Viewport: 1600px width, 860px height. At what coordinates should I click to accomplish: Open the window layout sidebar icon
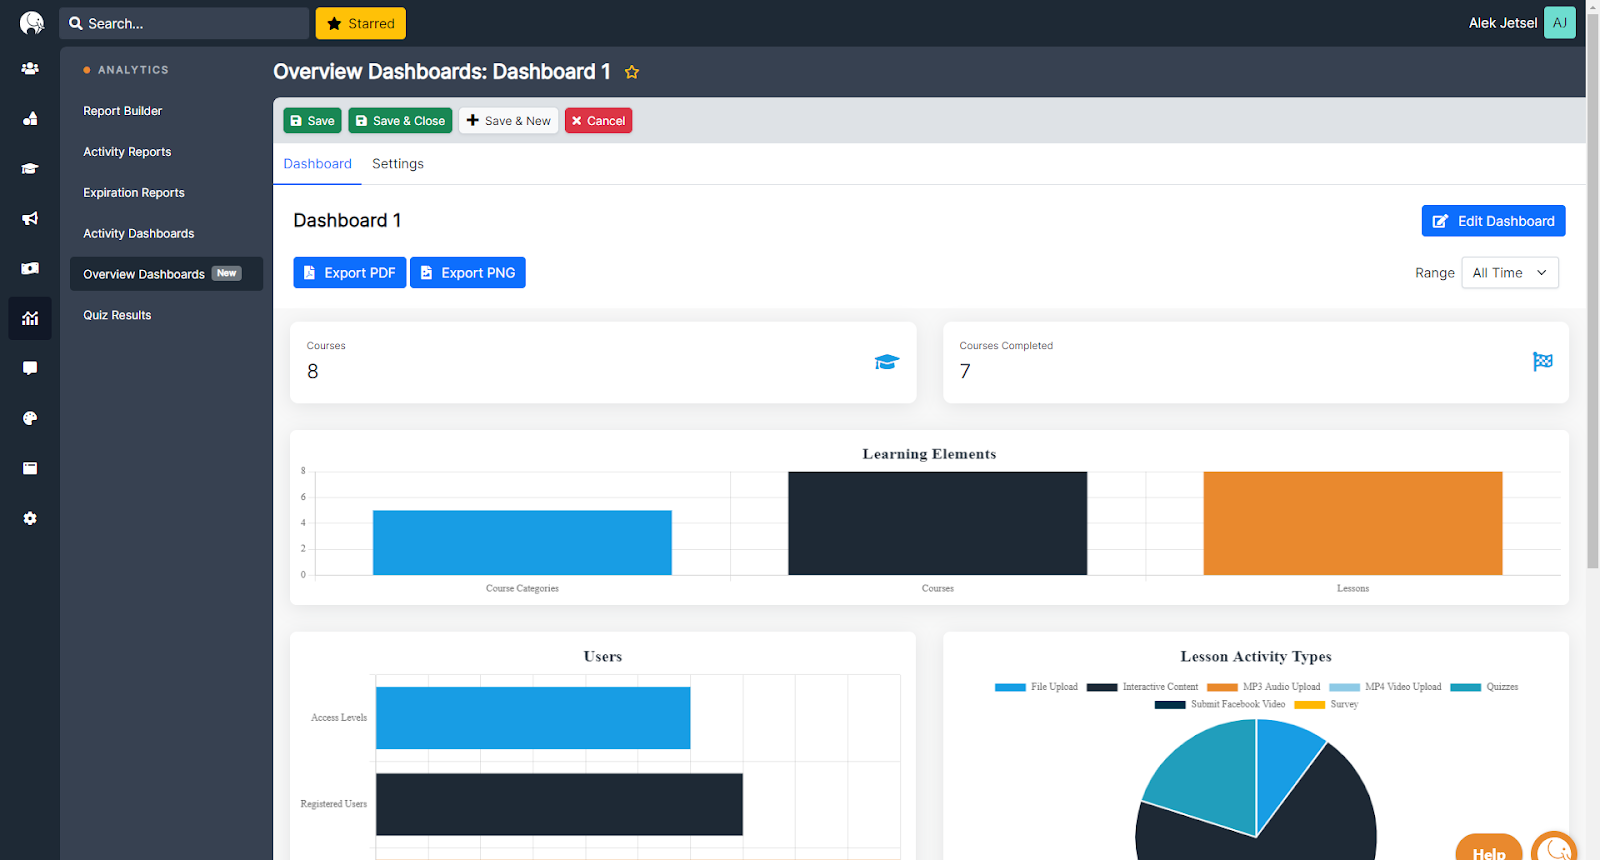30,468
